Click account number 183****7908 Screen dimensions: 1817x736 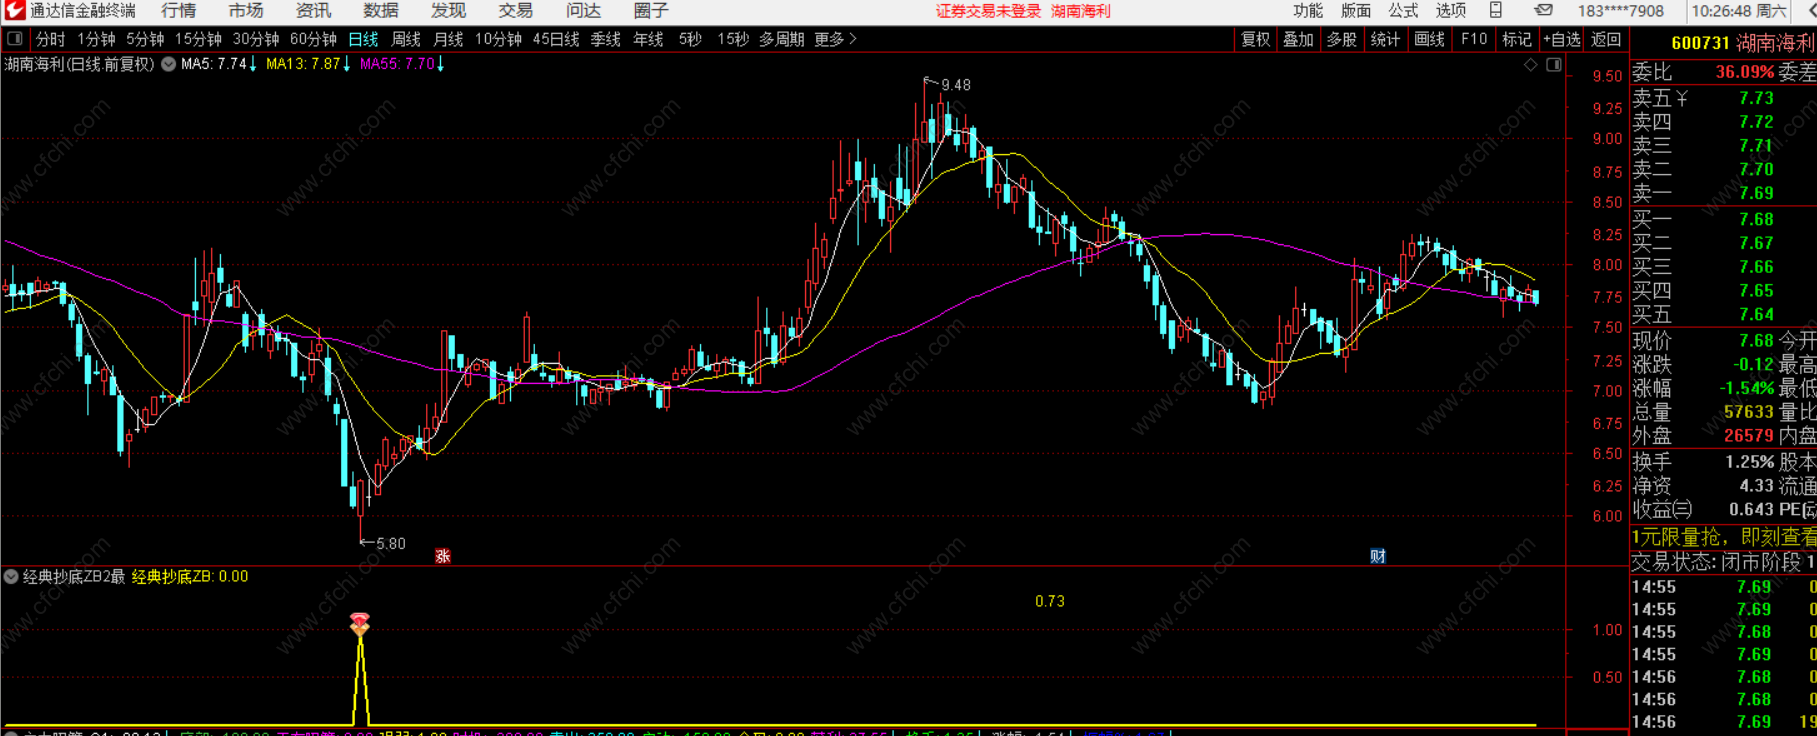point(1621,11)
